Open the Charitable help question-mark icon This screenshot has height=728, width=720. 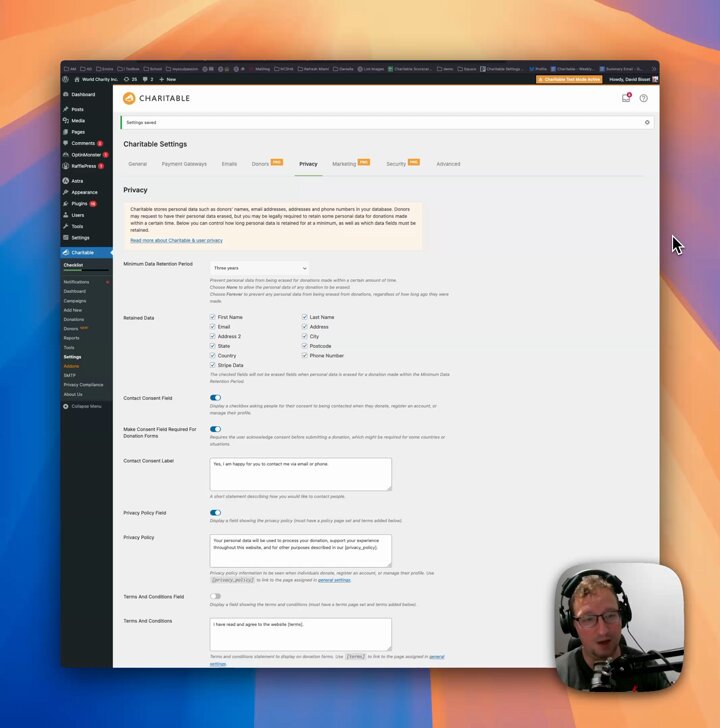[x=643, y=98]
